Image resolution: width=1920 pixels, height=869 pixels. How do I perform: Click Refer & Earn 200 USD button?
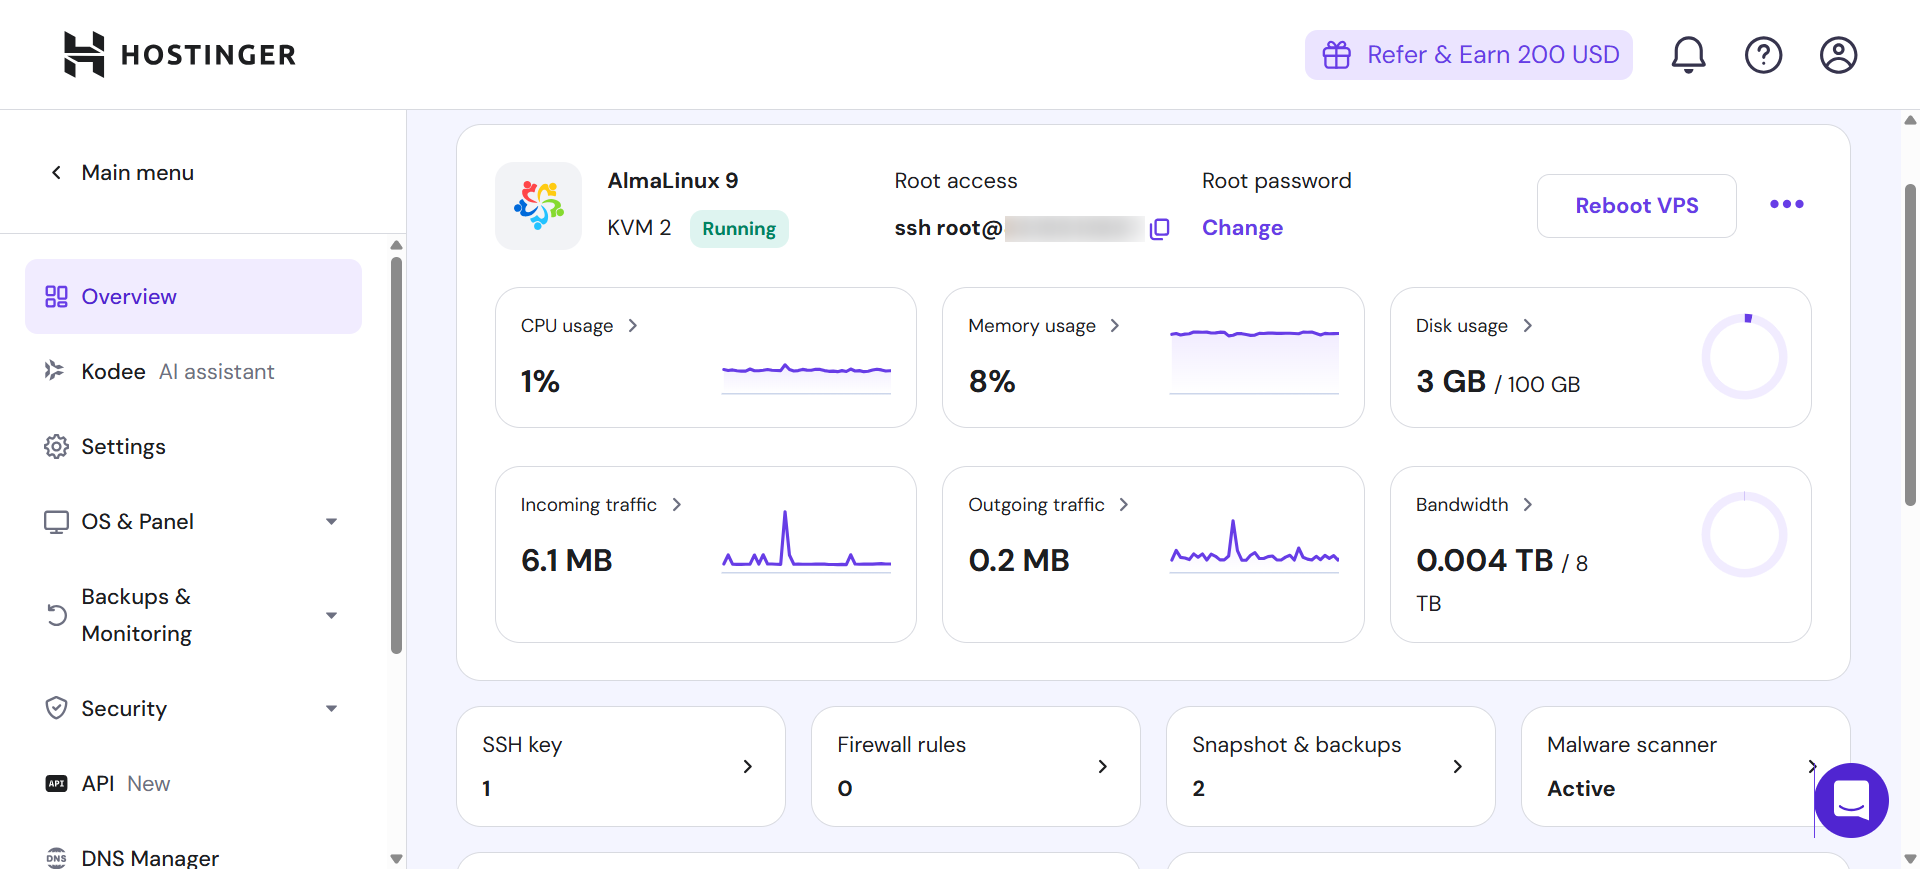(1469, 55)
